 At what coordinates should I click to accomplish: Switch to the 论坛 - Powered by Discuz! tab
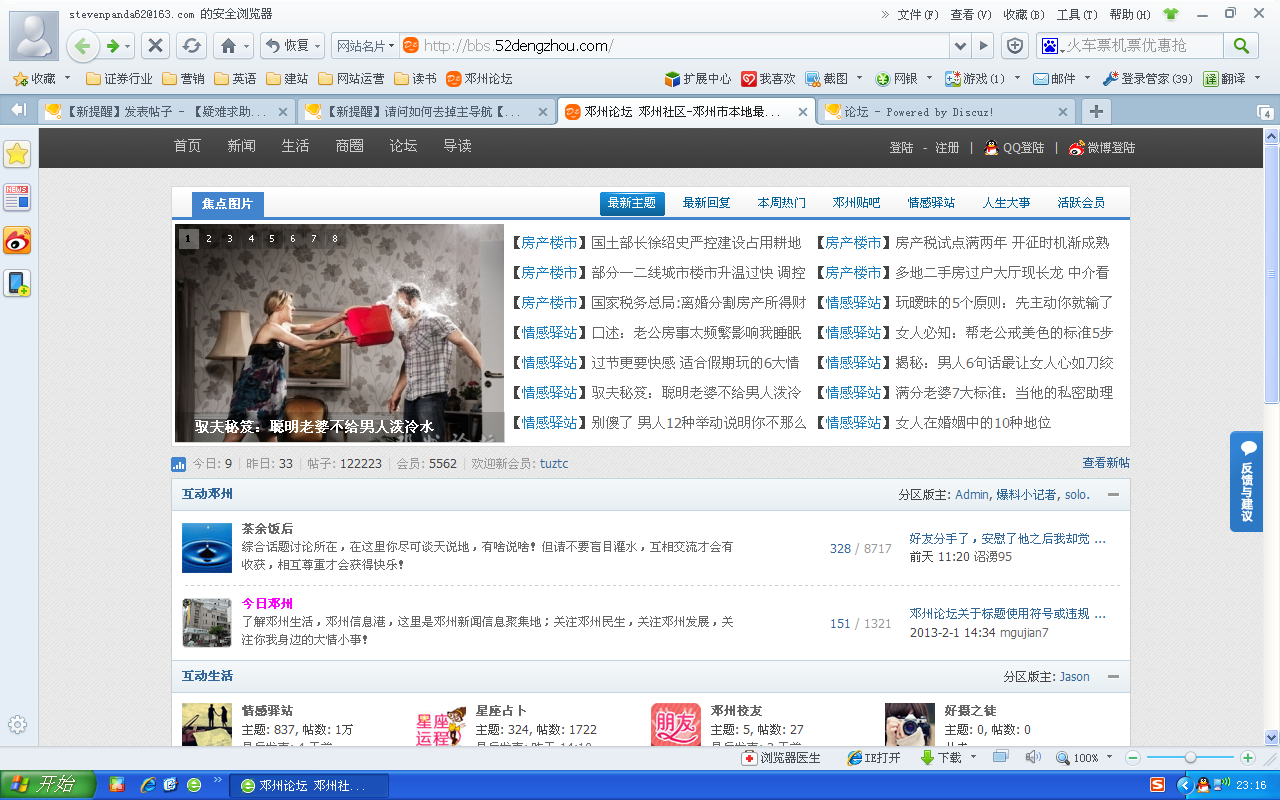[946, 112]
